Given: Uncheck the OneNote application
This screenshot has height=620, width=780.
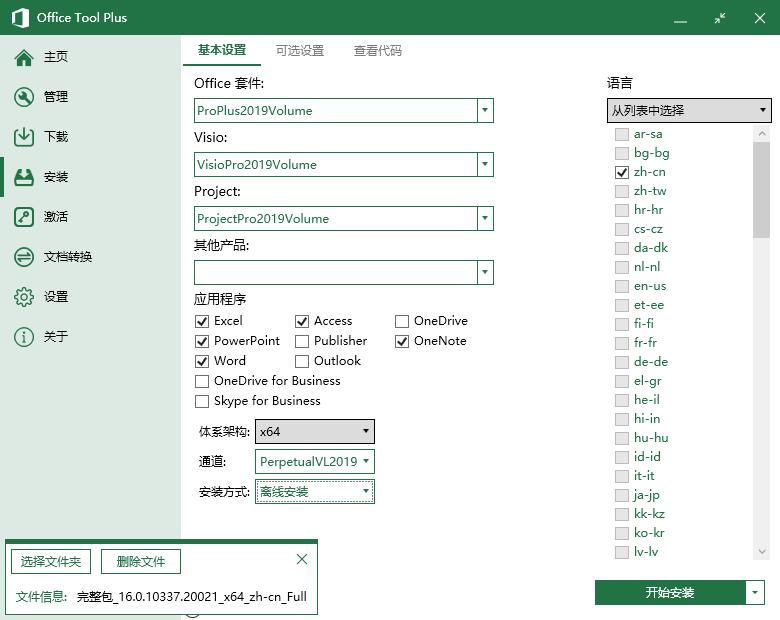Looking at the screenshot, I should tap(401, 341).
